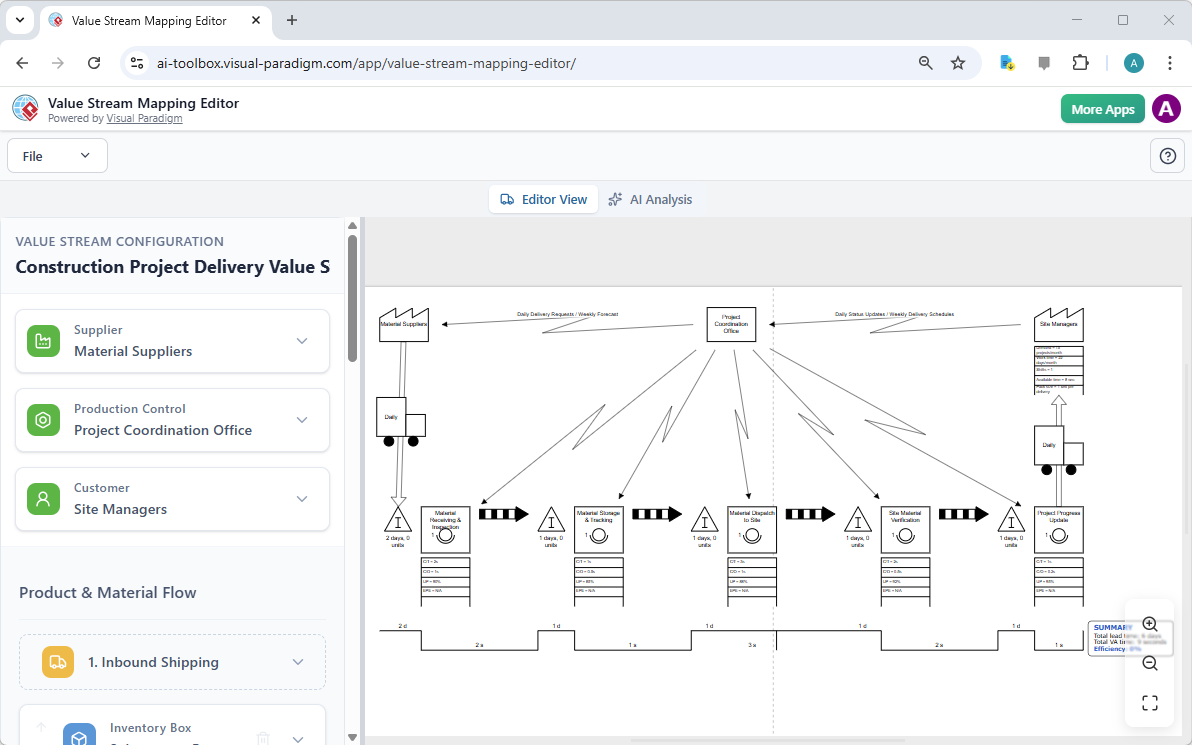The width and height of the screenshot is (1192, 745).
Task: Switch to the AI Analysis tab
Action: click(651, 199)
